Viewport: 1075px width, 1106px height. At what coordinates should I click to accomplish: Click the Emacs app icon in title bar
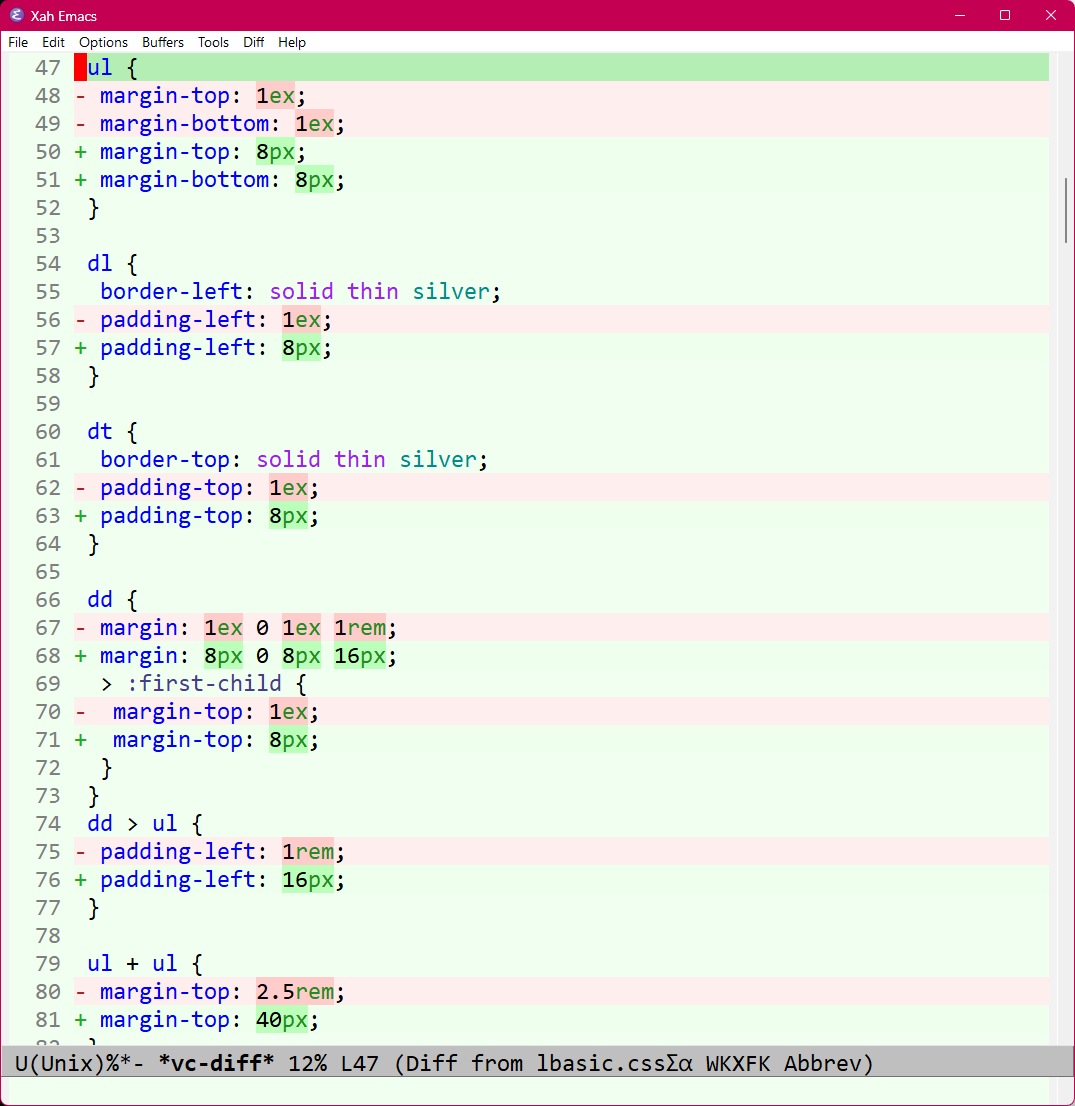point(16,15)
